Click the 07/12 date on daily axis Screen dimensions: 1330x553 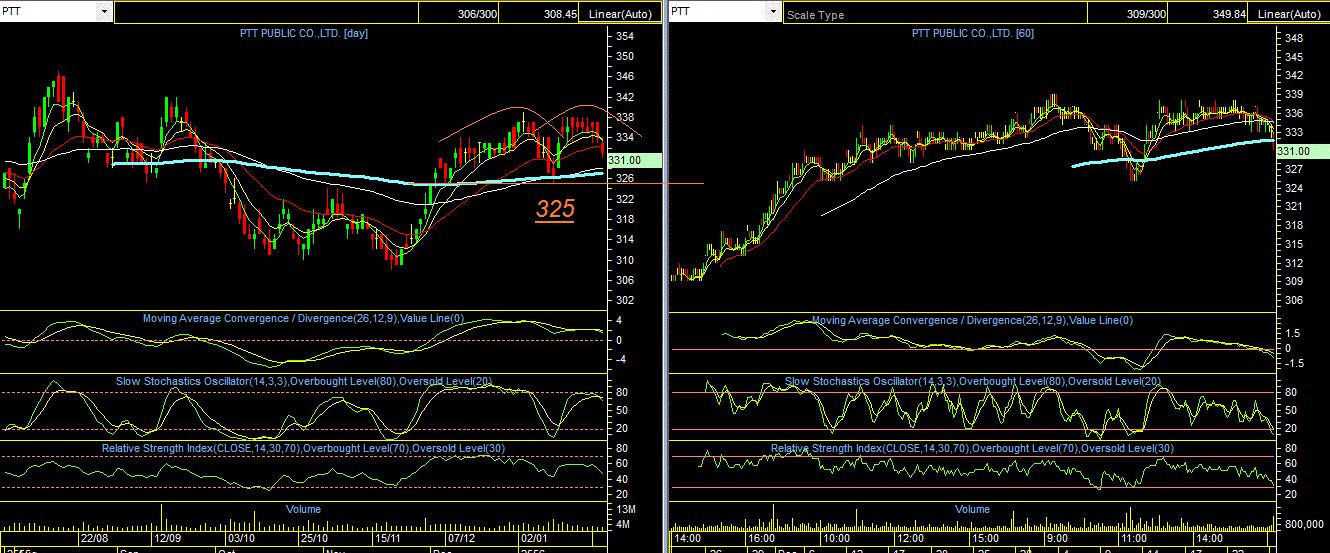pyautogui.click(x=462, y=538)
